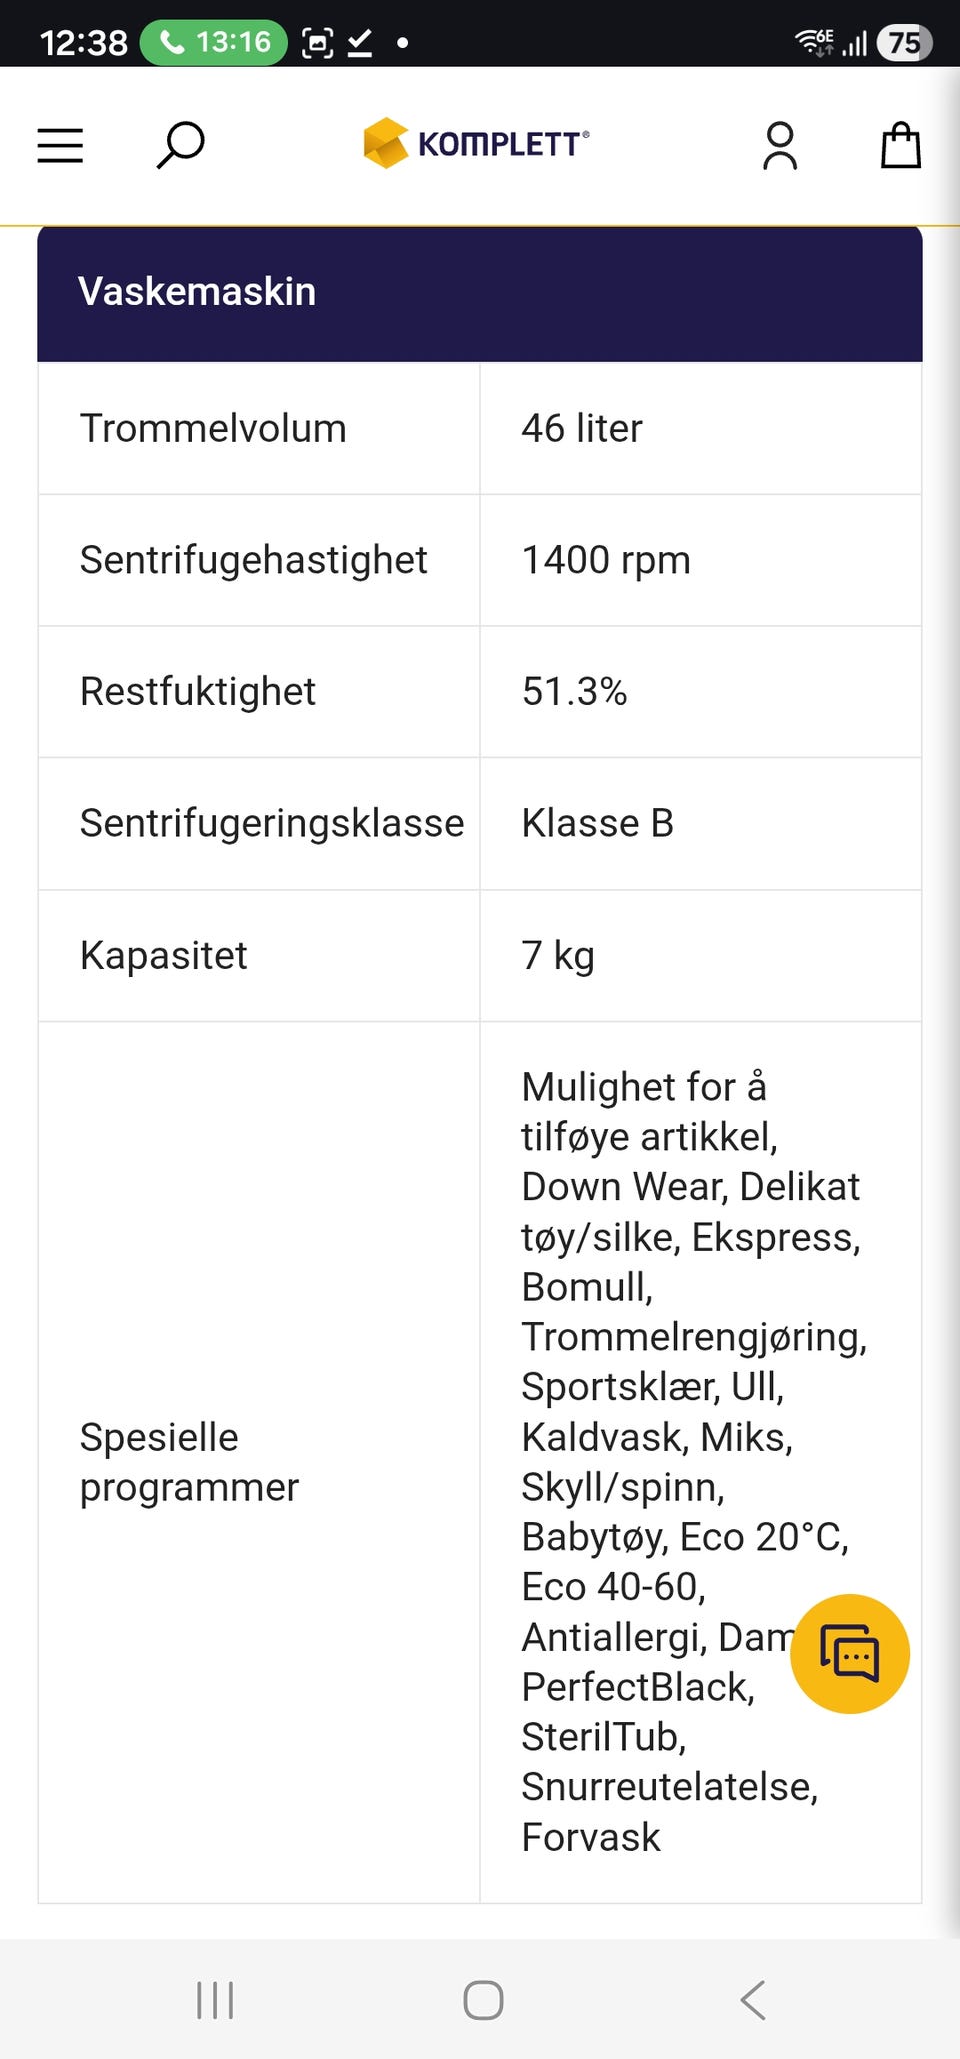Tap the Android back navigation arrow
The height and width of the screenshot is (2059, 960).
(x=753, y=2000)
